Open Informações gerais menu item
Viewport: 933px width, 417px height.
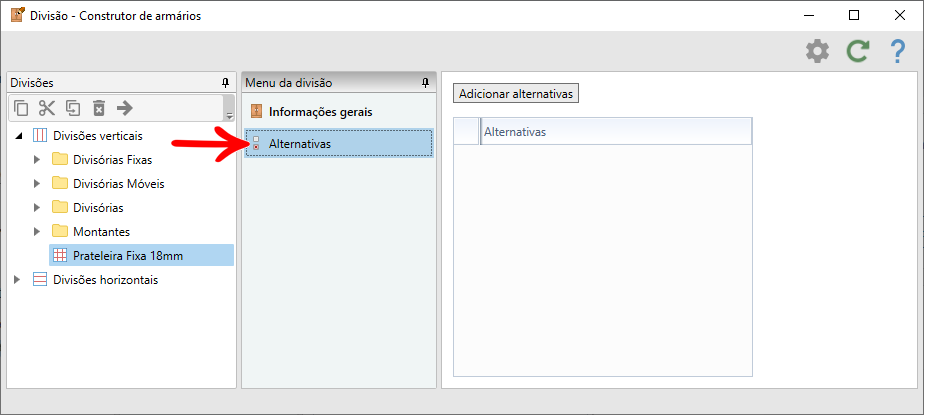[x=339, y=111]
